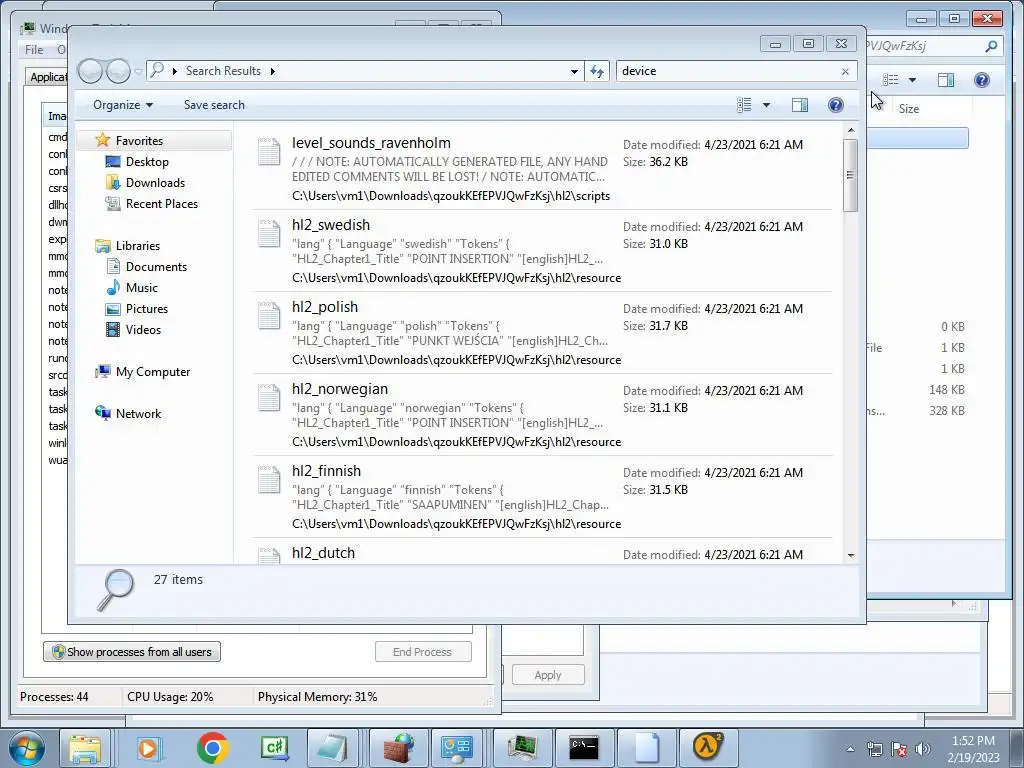Click the hl2_dutch file name

coord(323,553)
